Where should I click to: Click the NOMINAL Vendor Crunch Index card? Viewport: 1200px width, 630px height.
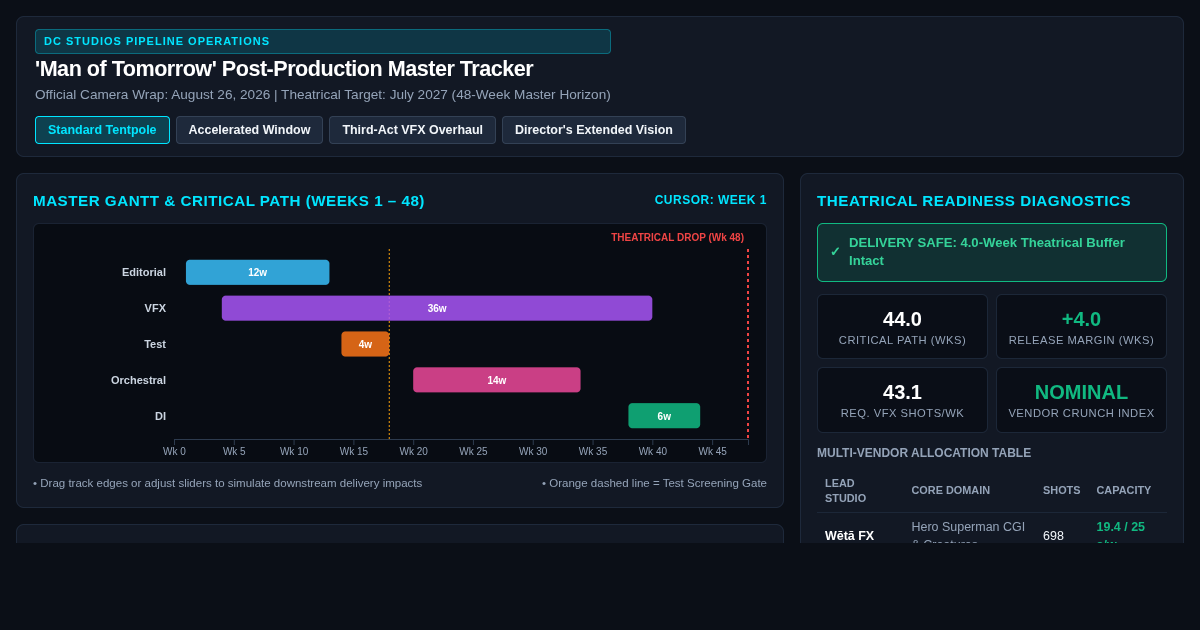(x=1081, y=400)
